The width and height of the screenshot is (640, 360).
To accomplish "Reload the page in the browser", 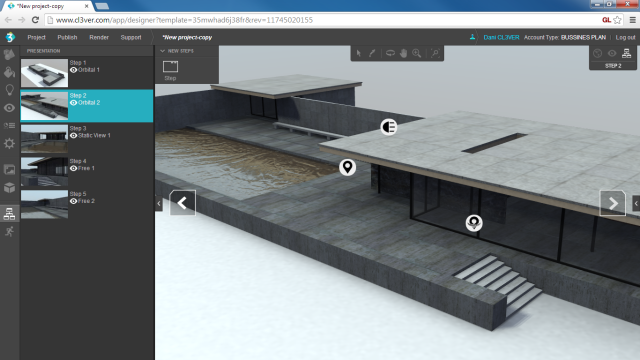I will point(36,20).
